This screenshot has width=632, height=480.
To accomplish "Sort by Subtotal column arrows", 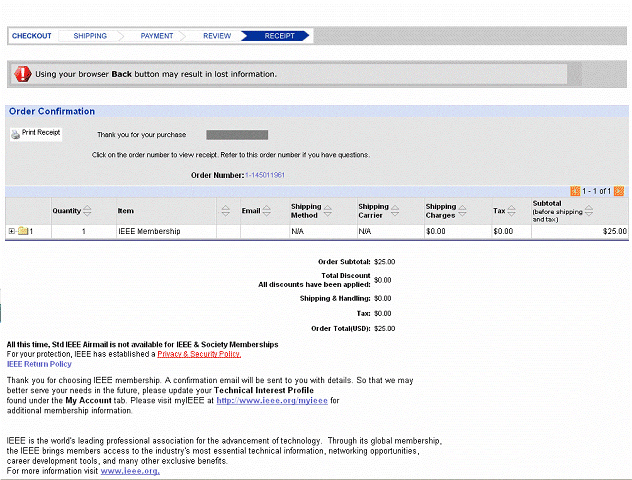I will pyautogui.click(x=589, y=210).
